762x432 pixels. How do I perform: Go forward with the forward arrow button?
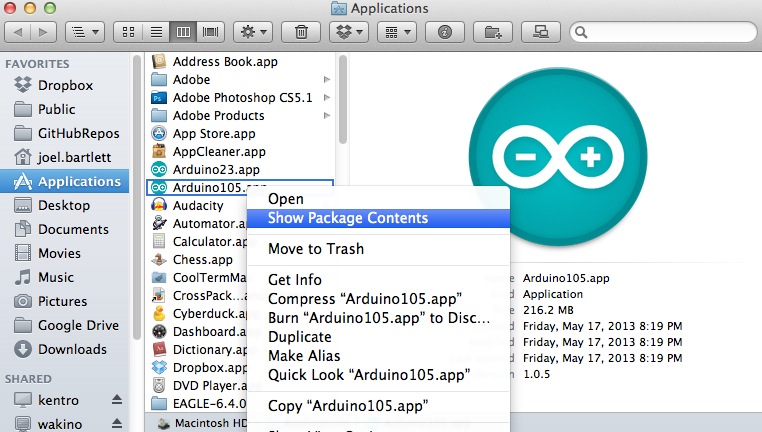coord(43,33)
